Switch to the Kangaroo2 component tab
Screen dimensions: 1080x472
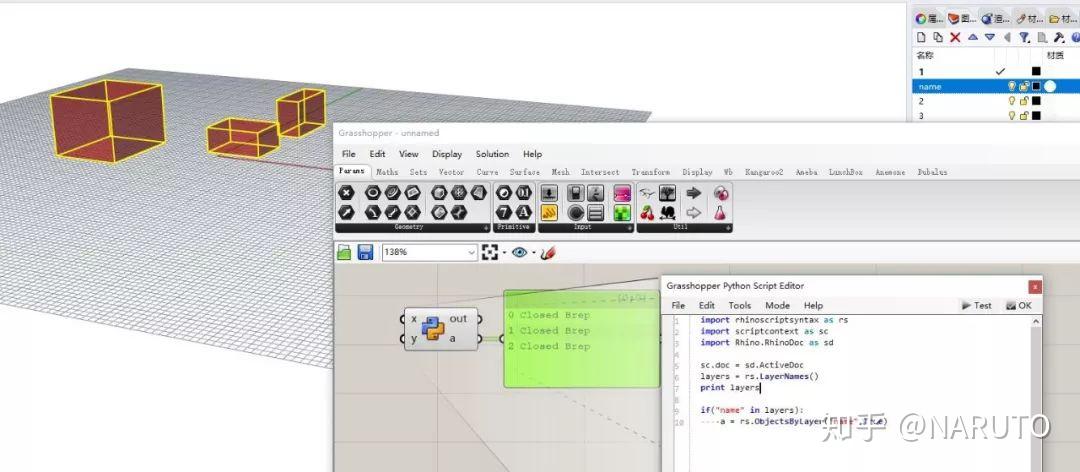763,172
